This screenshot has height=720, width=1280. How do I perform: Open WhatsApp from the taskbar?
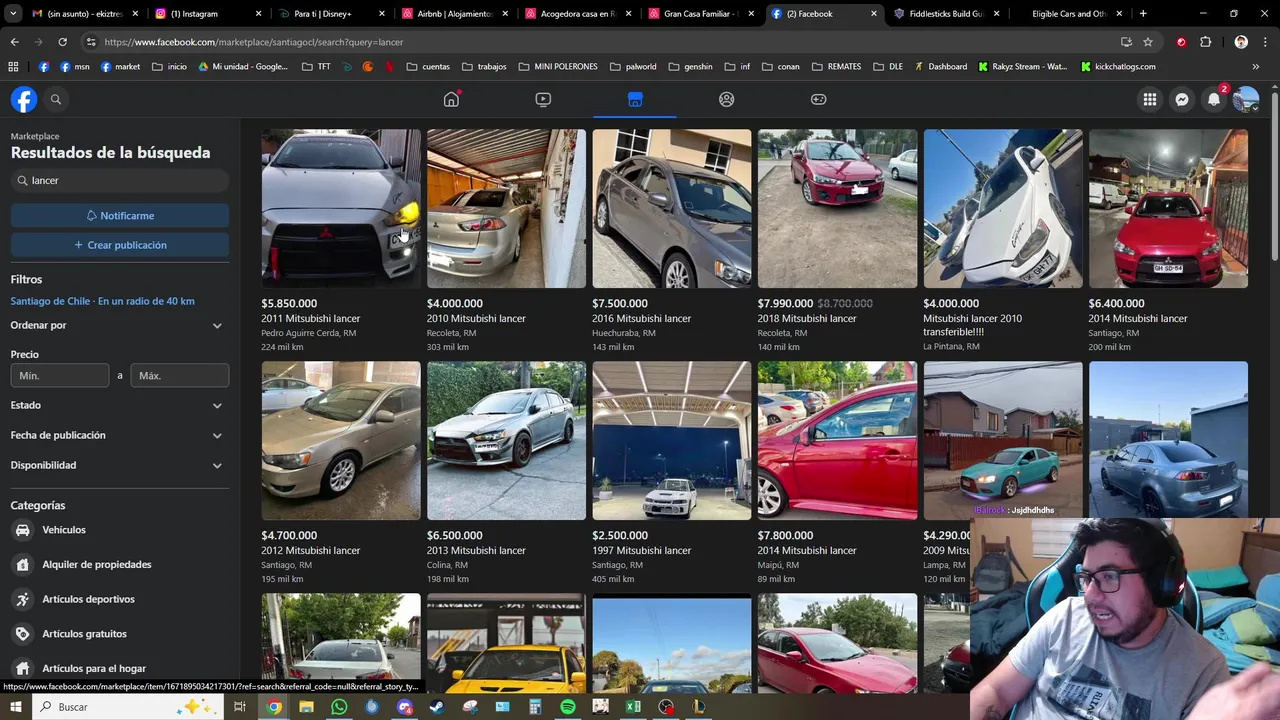pyautogui.click(x=339, y=707)
